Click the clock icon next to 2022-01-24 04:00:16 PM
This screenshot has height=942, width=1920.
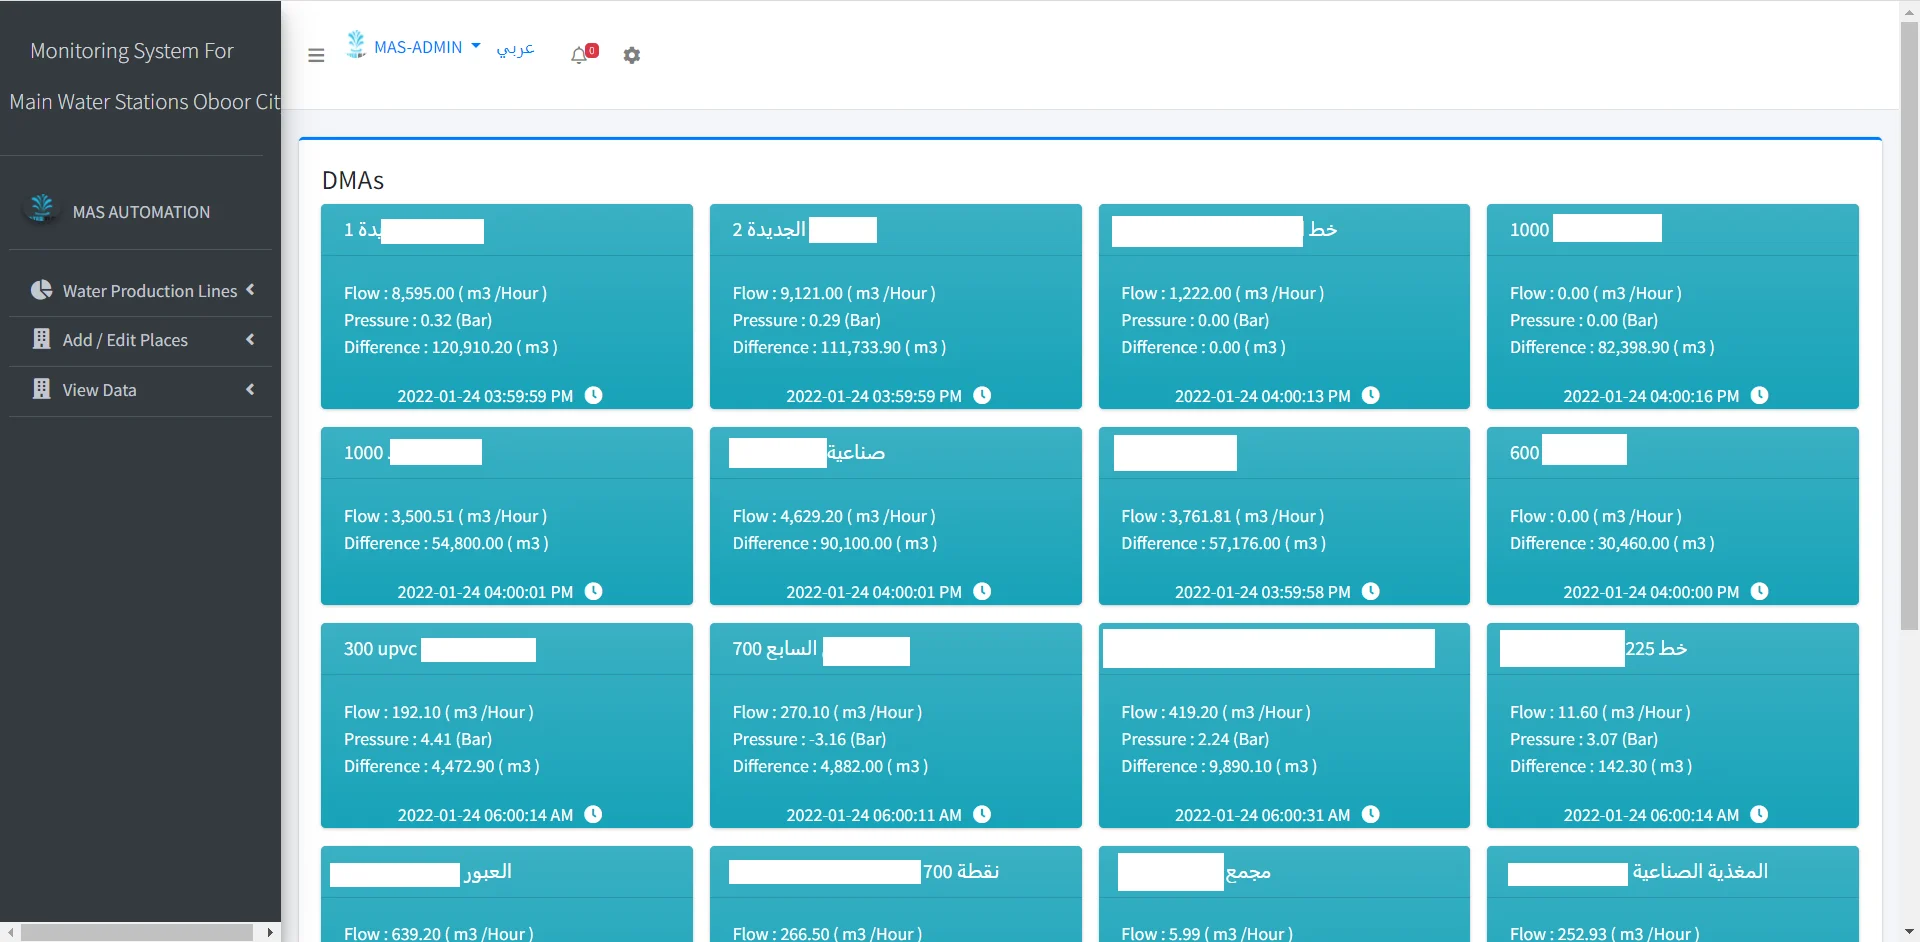coord(1760,395)
